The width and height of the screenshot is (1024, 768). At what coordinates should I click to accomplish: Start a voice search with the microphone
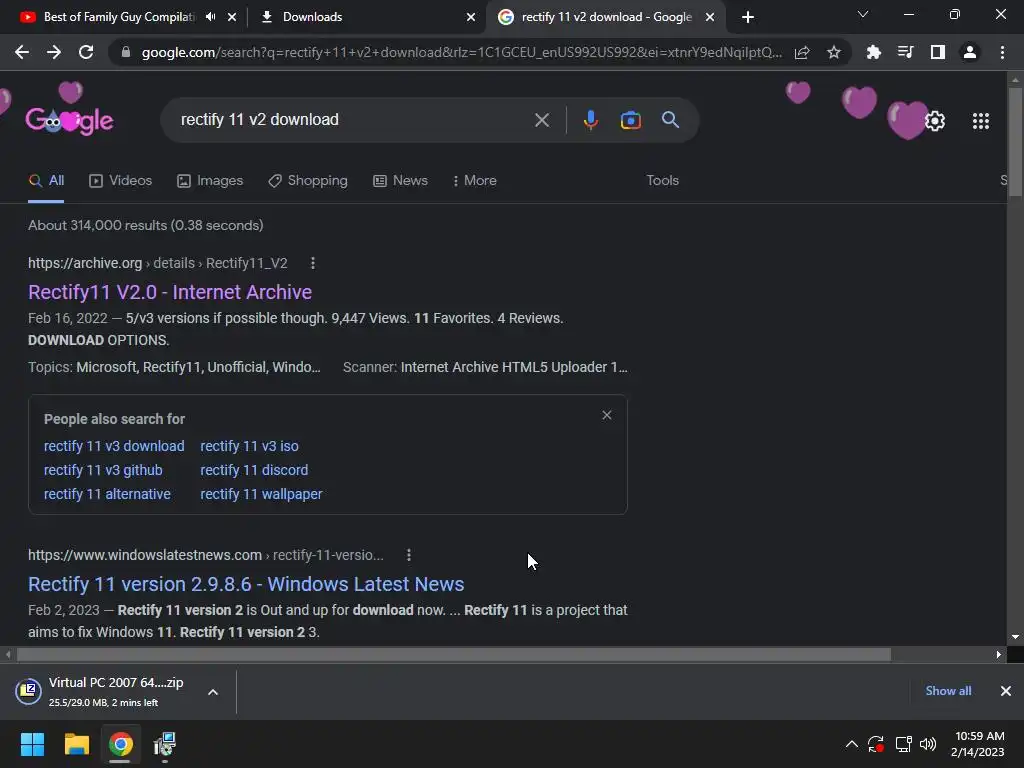click(x=590, y=120)
